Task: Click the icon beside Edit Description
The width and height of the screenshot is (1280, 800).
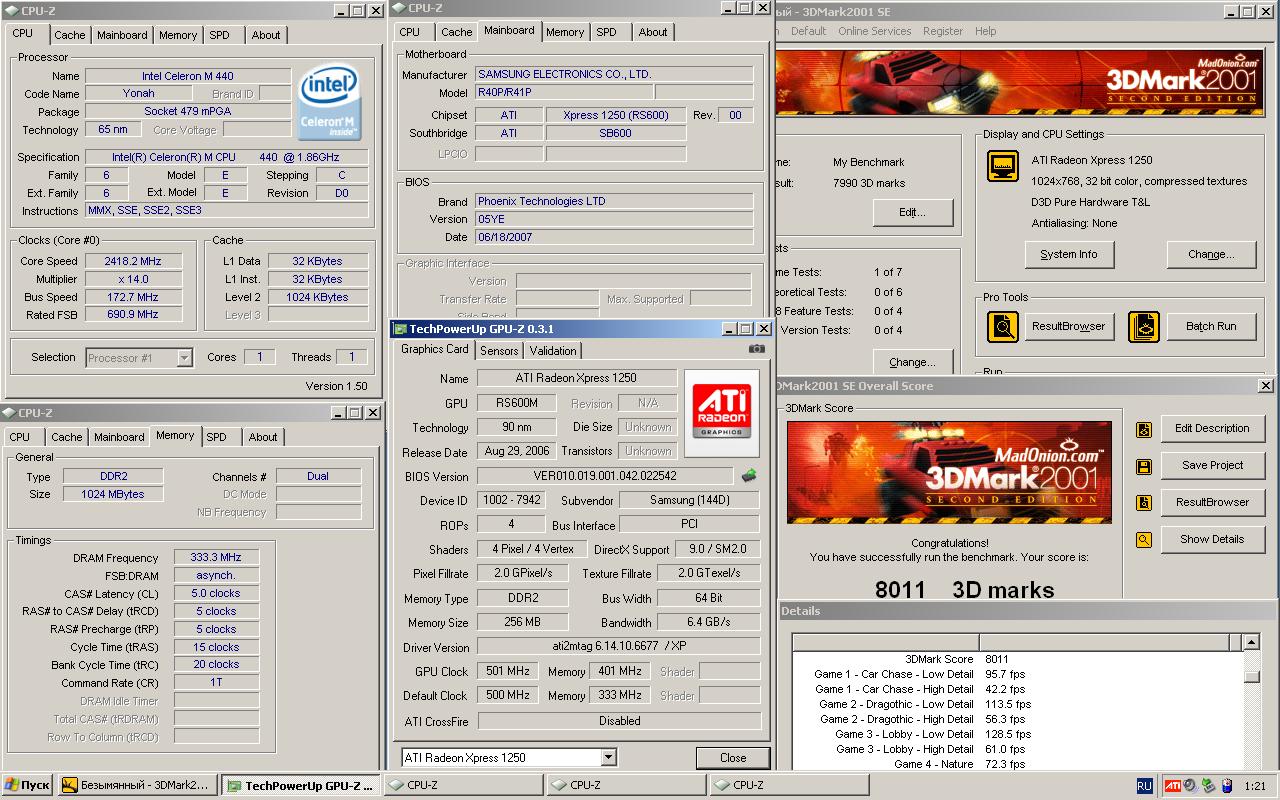Action: [x=1144, y=429]
